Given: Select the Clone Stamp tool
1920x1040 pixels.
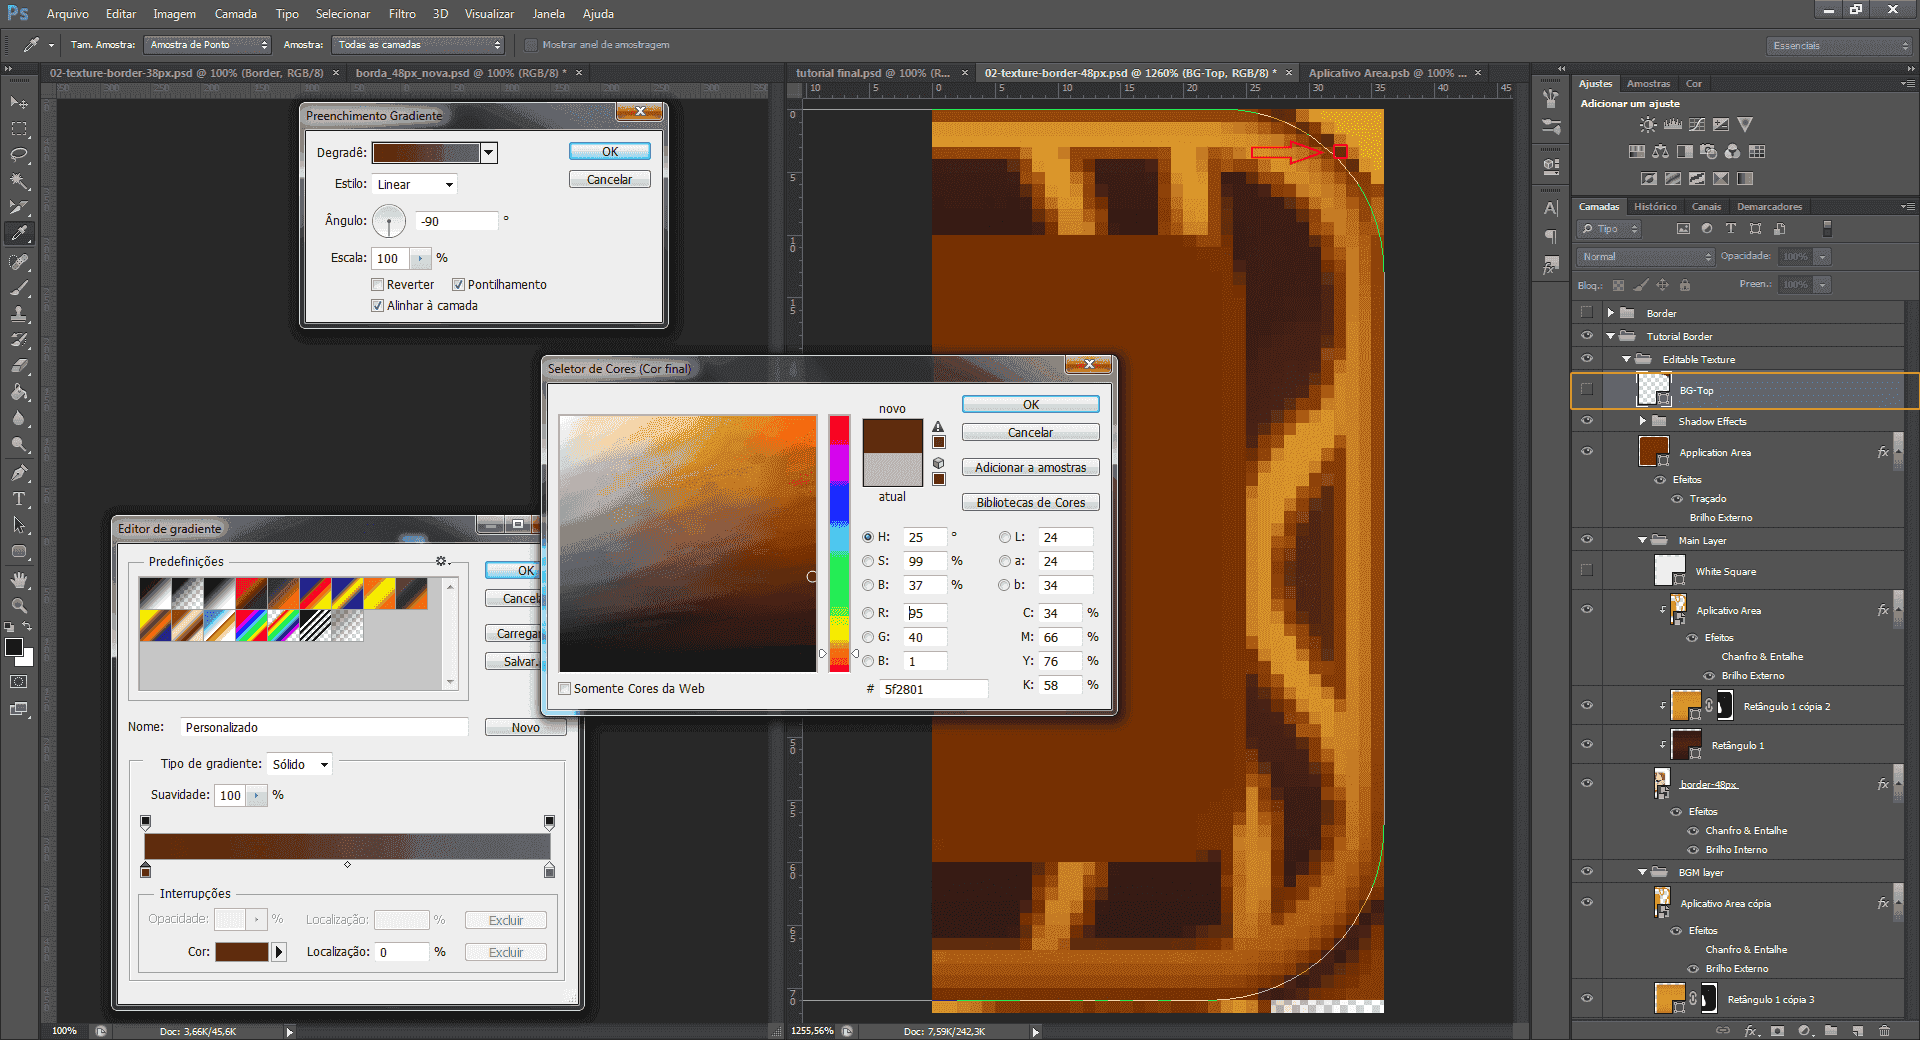Looking at the screenshot, I should pos(19,314).
